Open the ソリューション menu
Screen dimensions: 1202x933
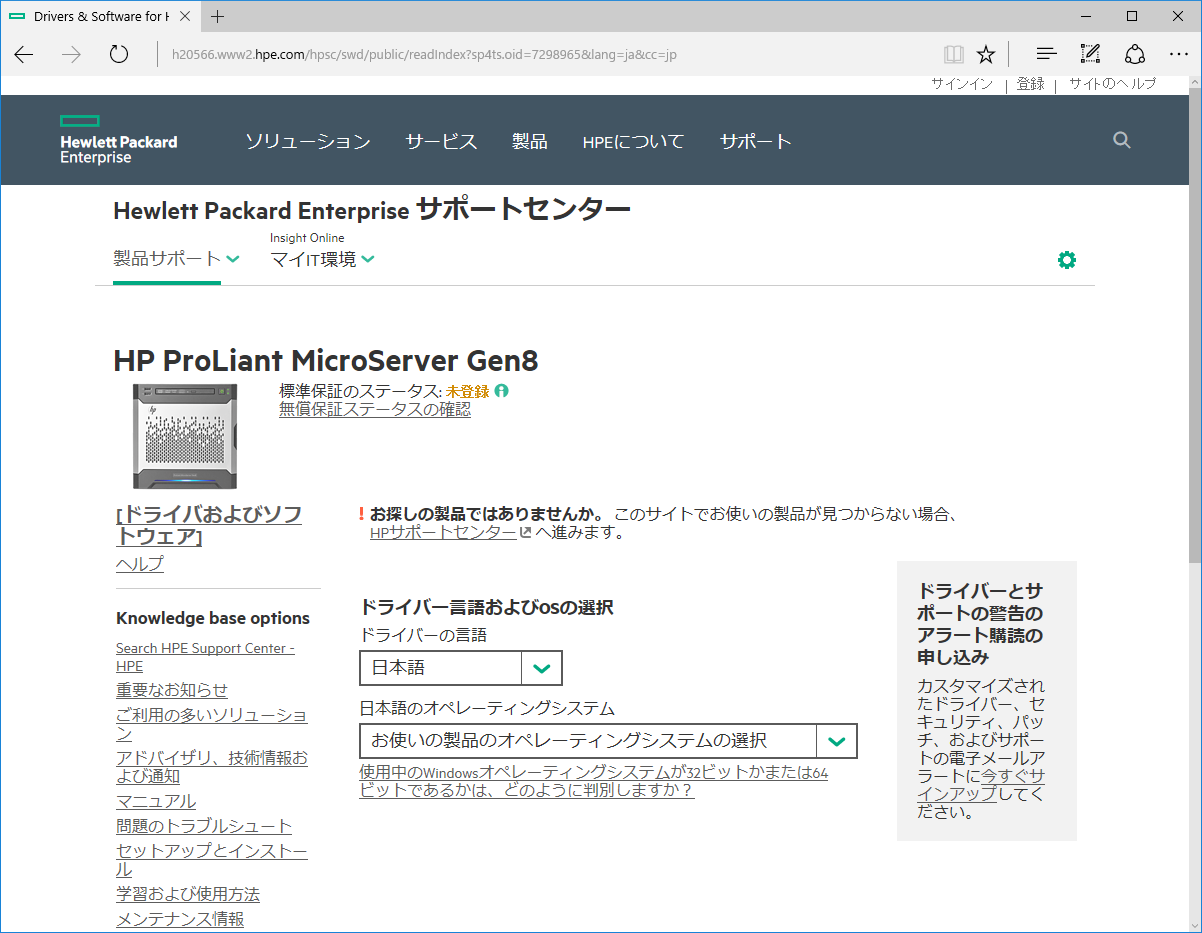point(308,142)
